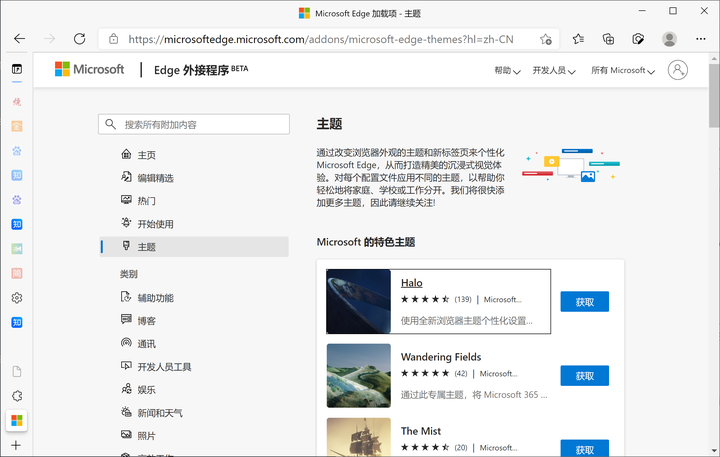Image resolution: width=720 pixels, height=457 pixels.
Task: Switch to the blank document tab
Action: coord(17,372)
